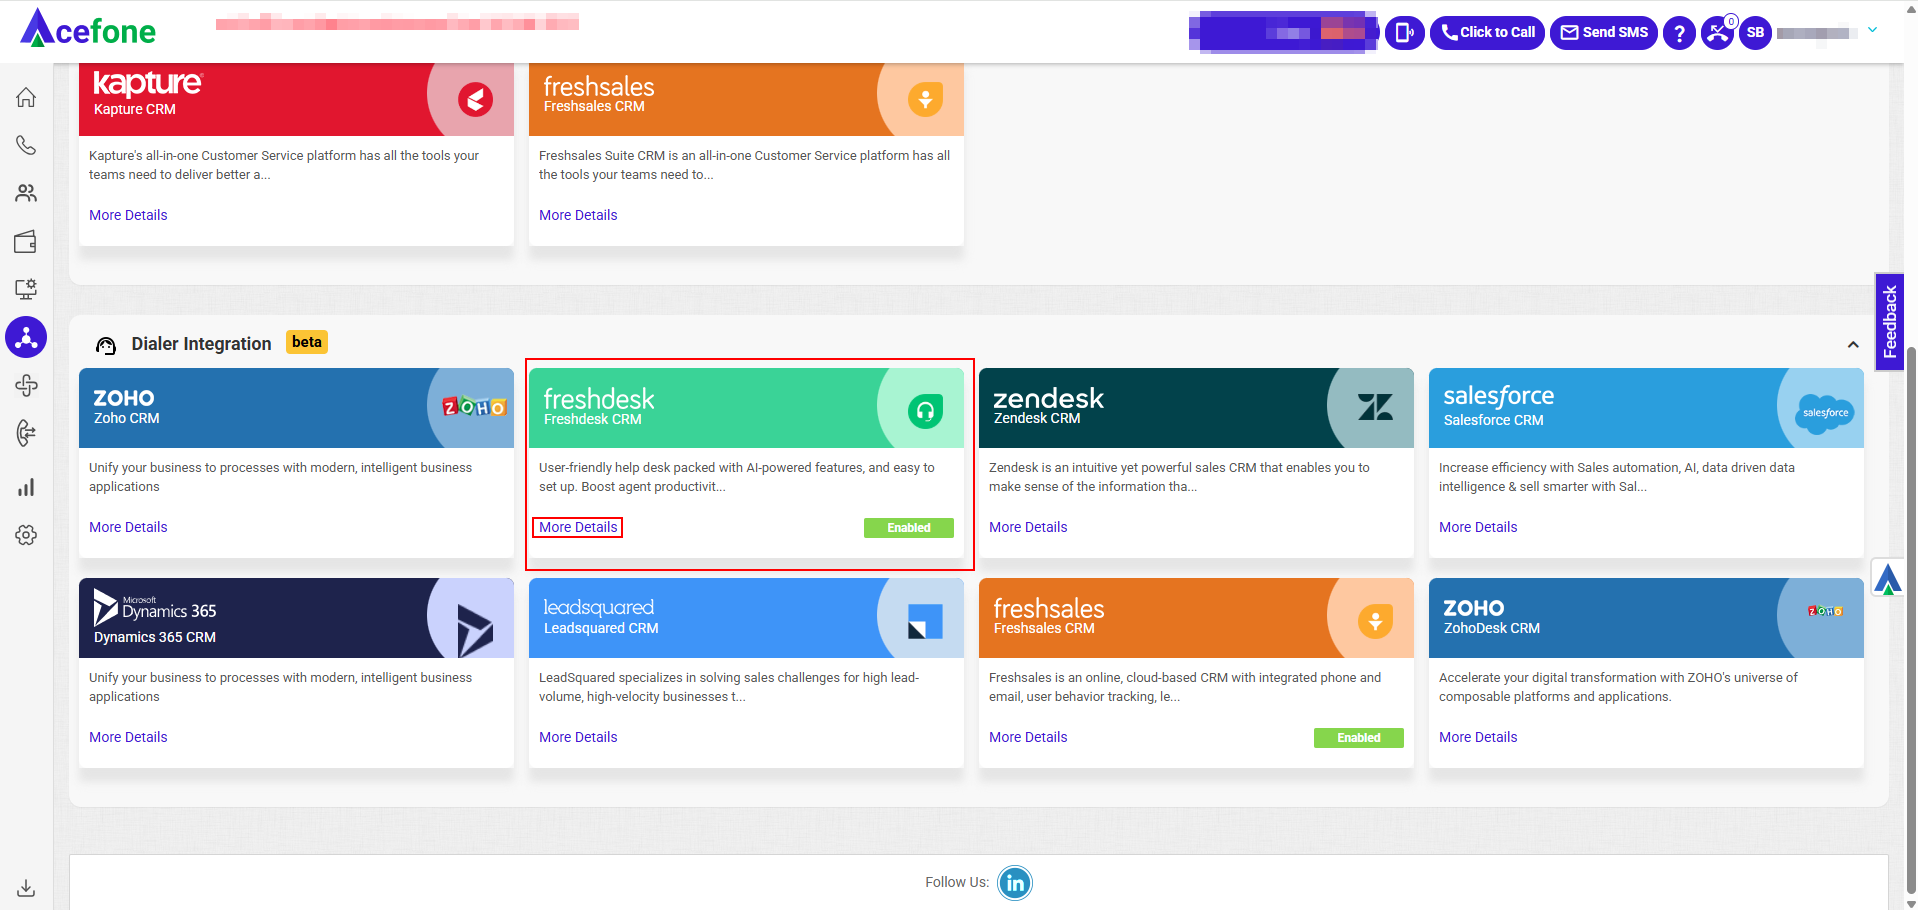Click the Freshdesk Enabled badge

[908, 528]
